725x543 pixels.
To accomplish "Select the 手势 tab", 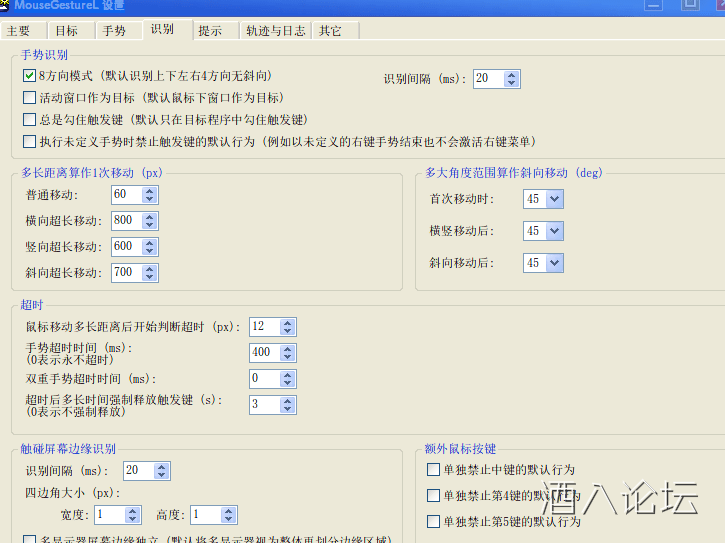I will click(x=114, y=31).
